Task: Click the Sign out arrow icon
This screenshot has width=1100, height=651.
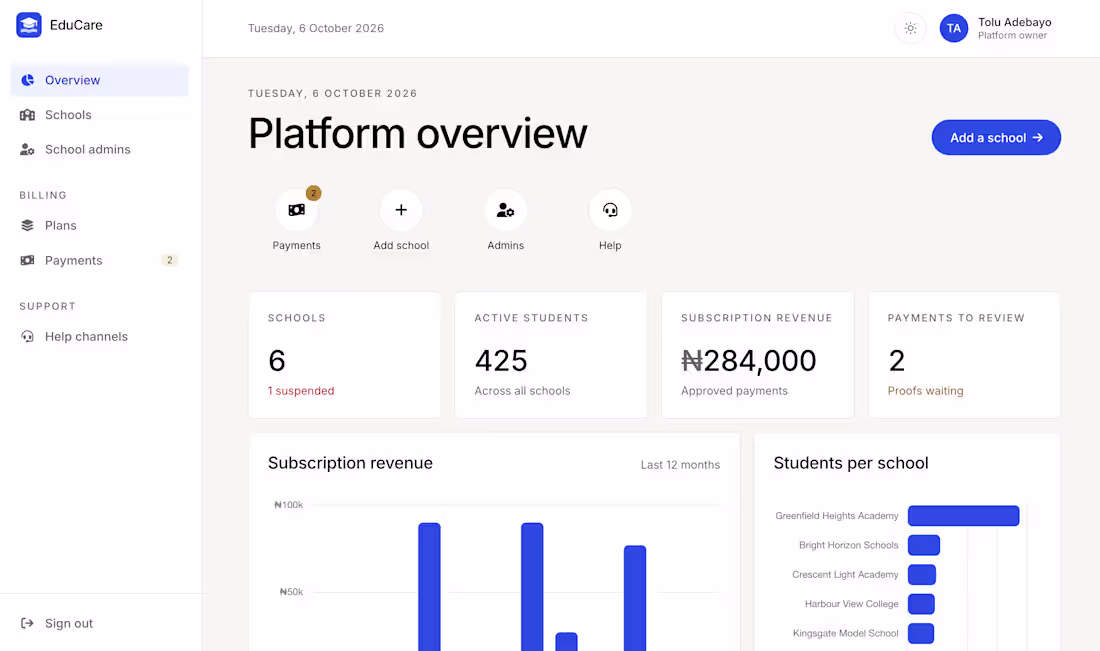Action: (27, 623)
